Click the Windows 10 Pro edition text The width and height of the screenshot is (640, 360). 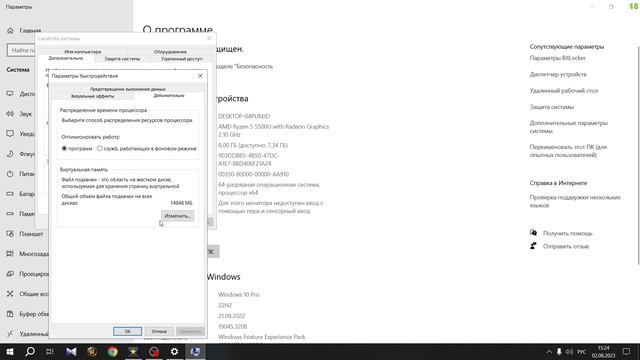[239, 294]
